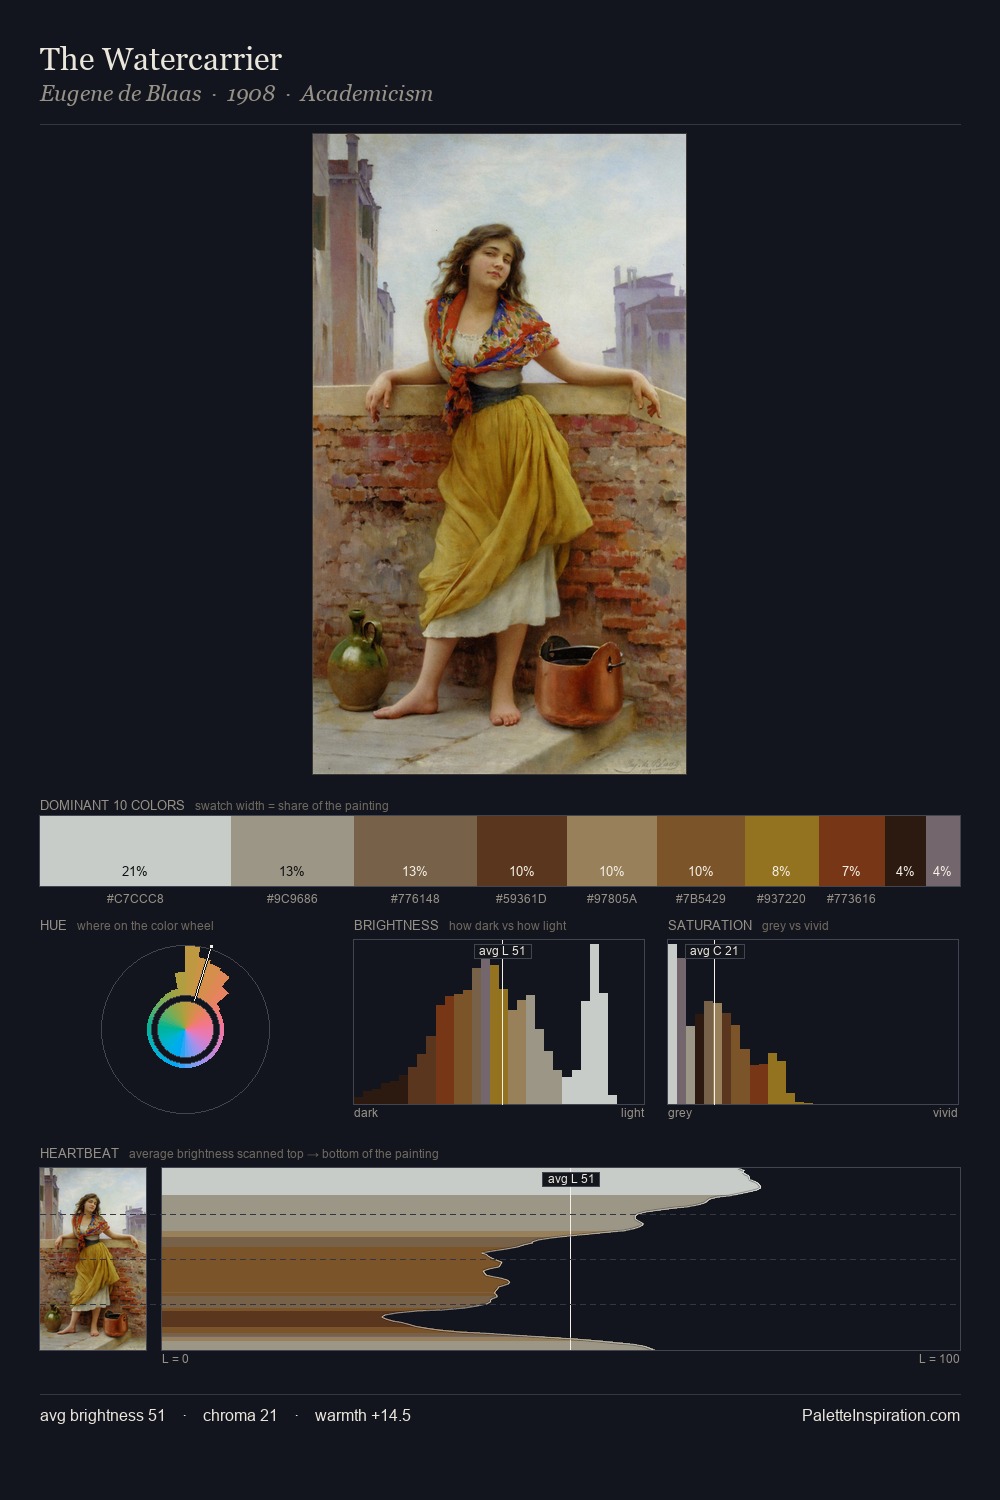Click the 'light' axis label
Viewport: 1000px width, 1500px height.
(x=633, y=1113)
